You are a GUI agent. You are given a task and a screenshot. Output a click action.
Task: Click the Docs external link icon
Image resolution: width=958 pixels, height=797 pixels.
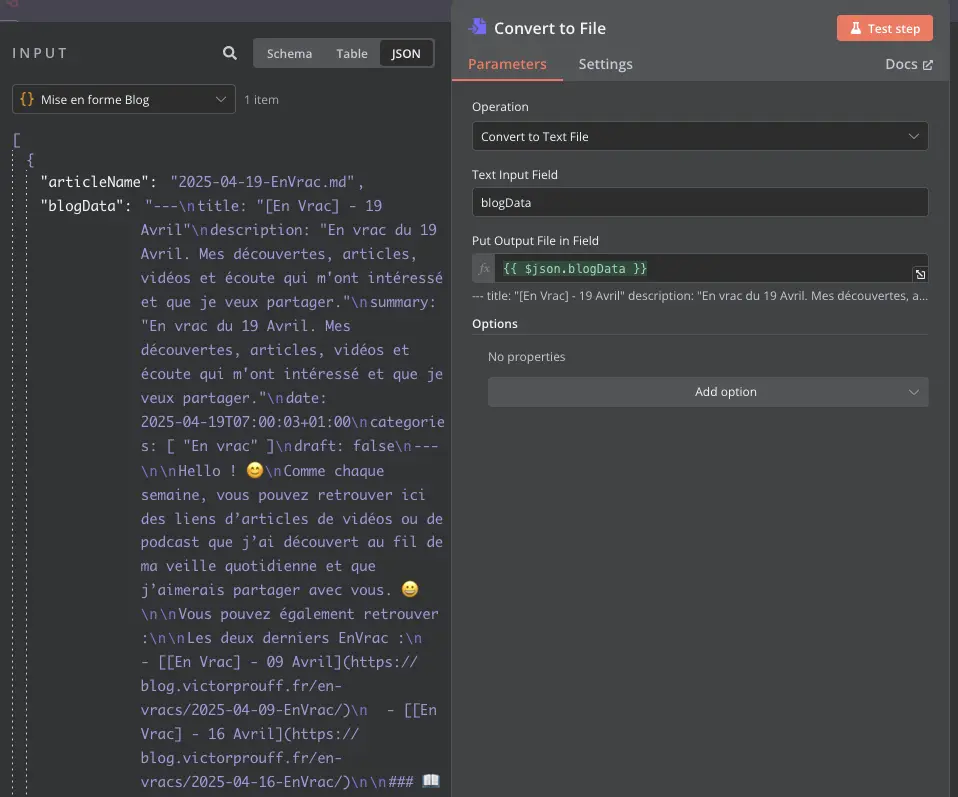[x=927, y=65]
